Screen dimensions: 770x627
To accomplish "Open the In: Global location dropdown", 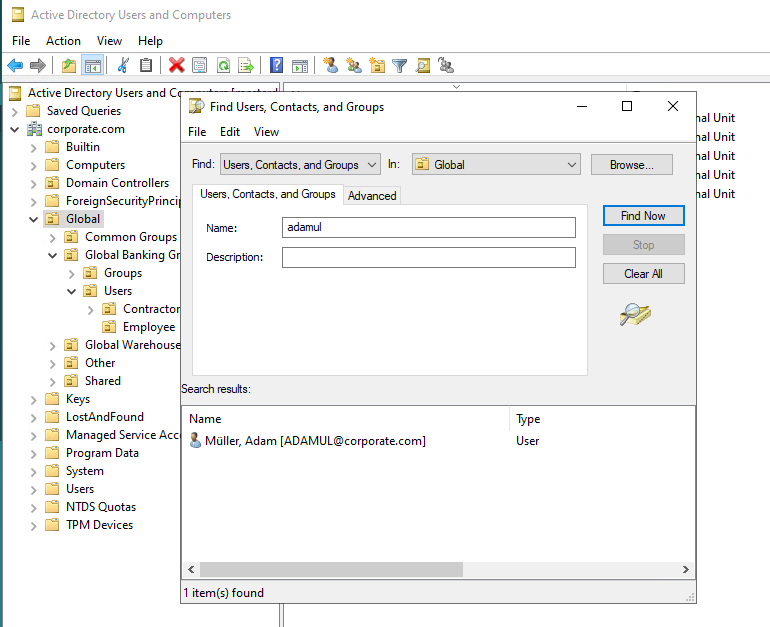I will [x=496, y=164].
